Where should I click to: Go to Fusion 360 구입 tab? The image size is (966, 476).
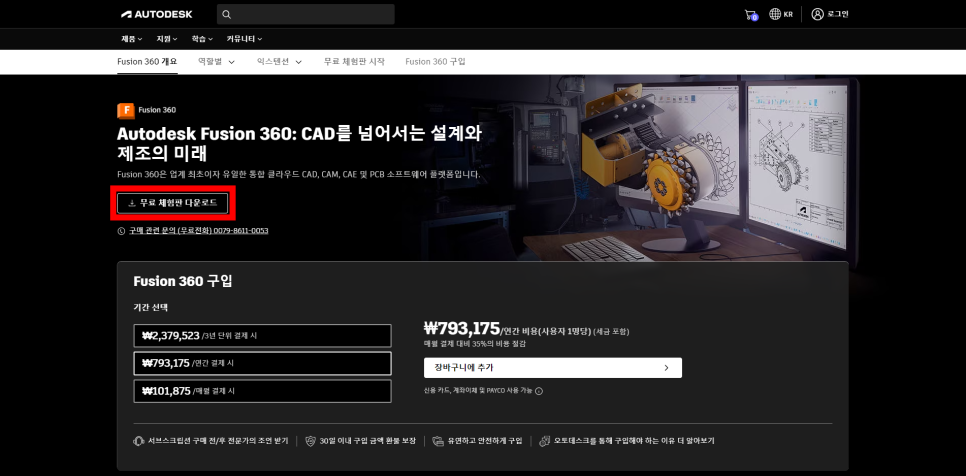pos(436,62)
